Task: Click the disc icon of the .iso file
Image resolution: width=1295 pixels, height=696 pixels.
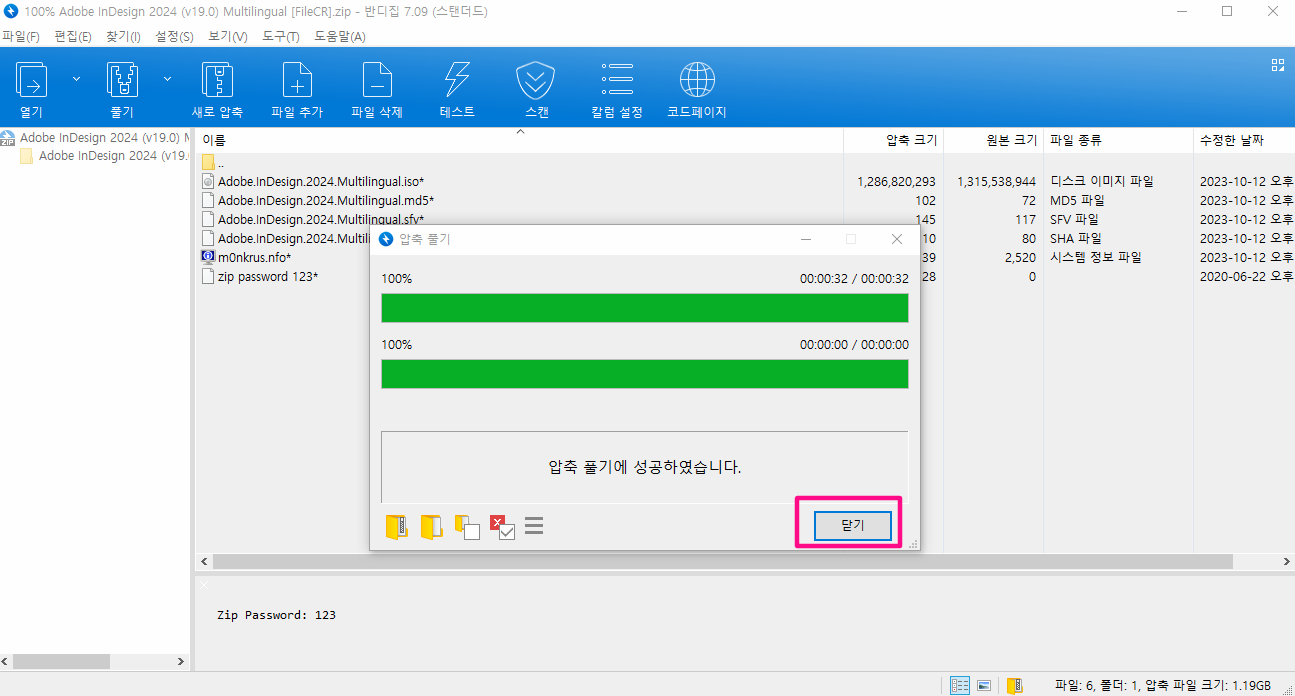Action: pos(208,182)
